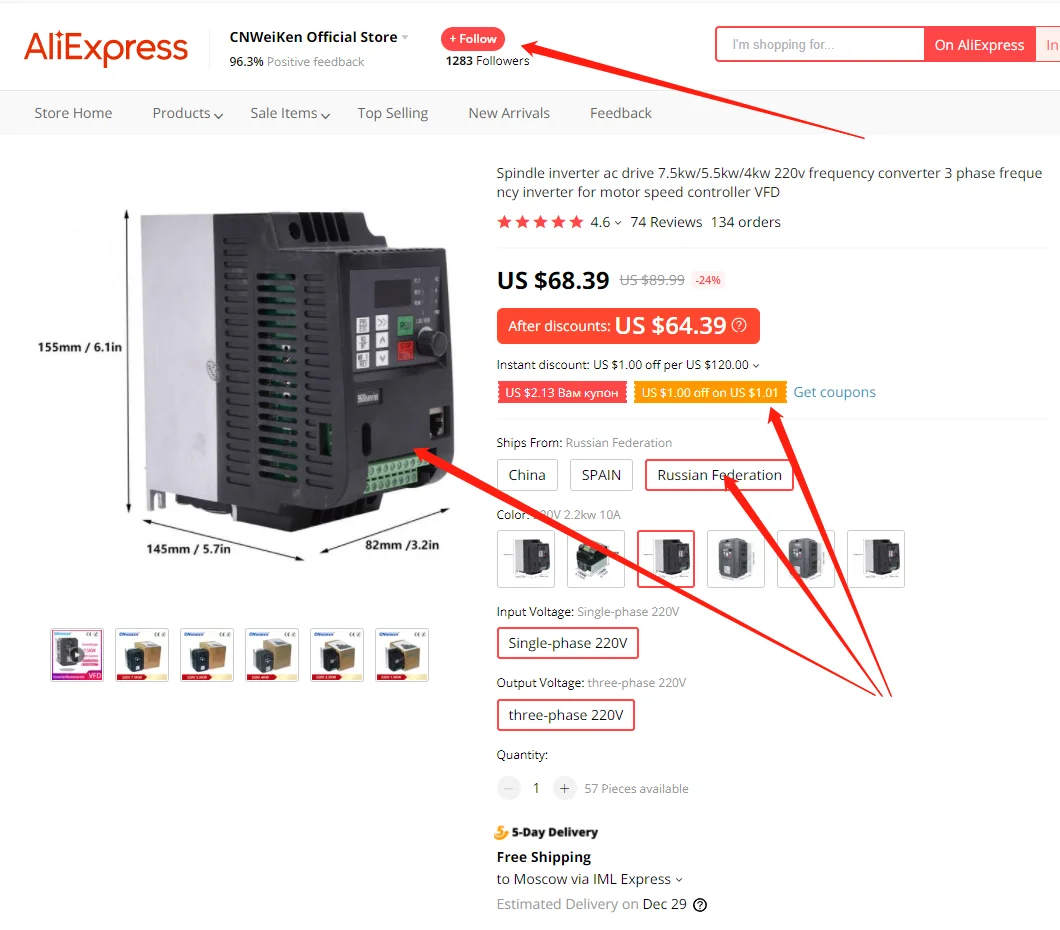The height and width of the screenshot is (930, 1060).
Task: Expand the CNWeiKen Official Store dropdown arrow
Action: (405, 37)
